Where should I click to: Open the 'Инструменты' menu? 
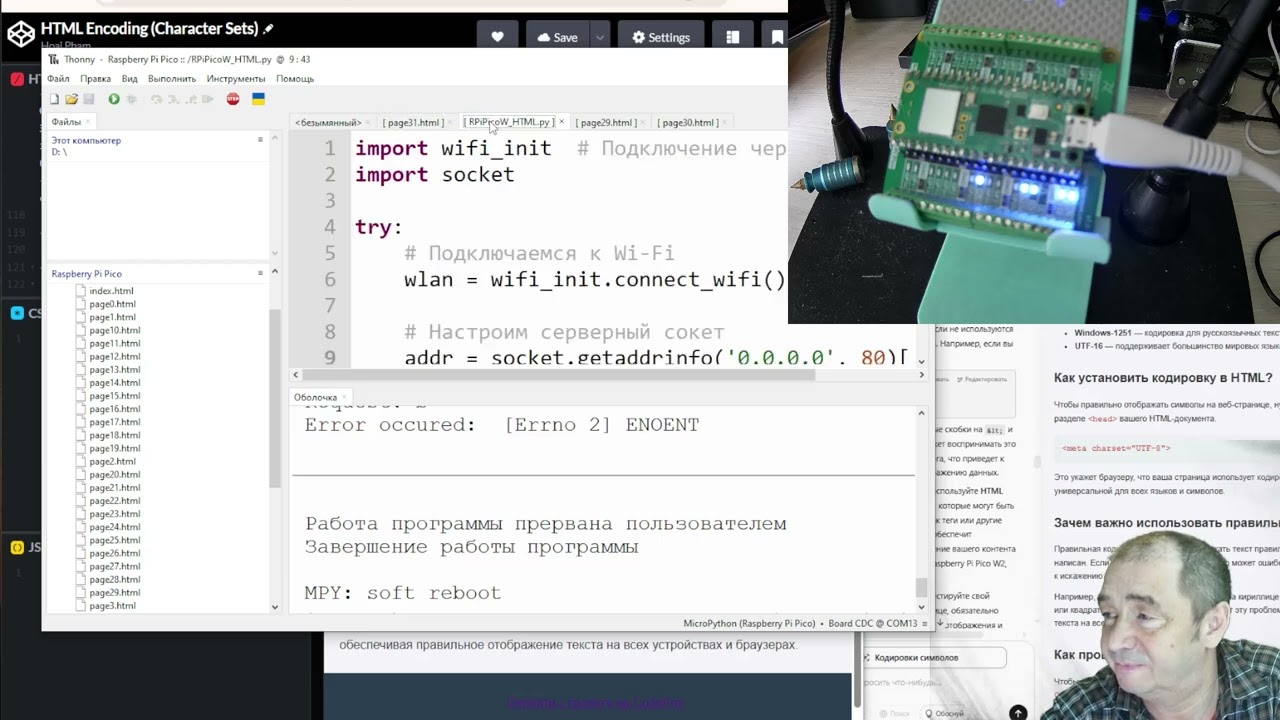236,78
